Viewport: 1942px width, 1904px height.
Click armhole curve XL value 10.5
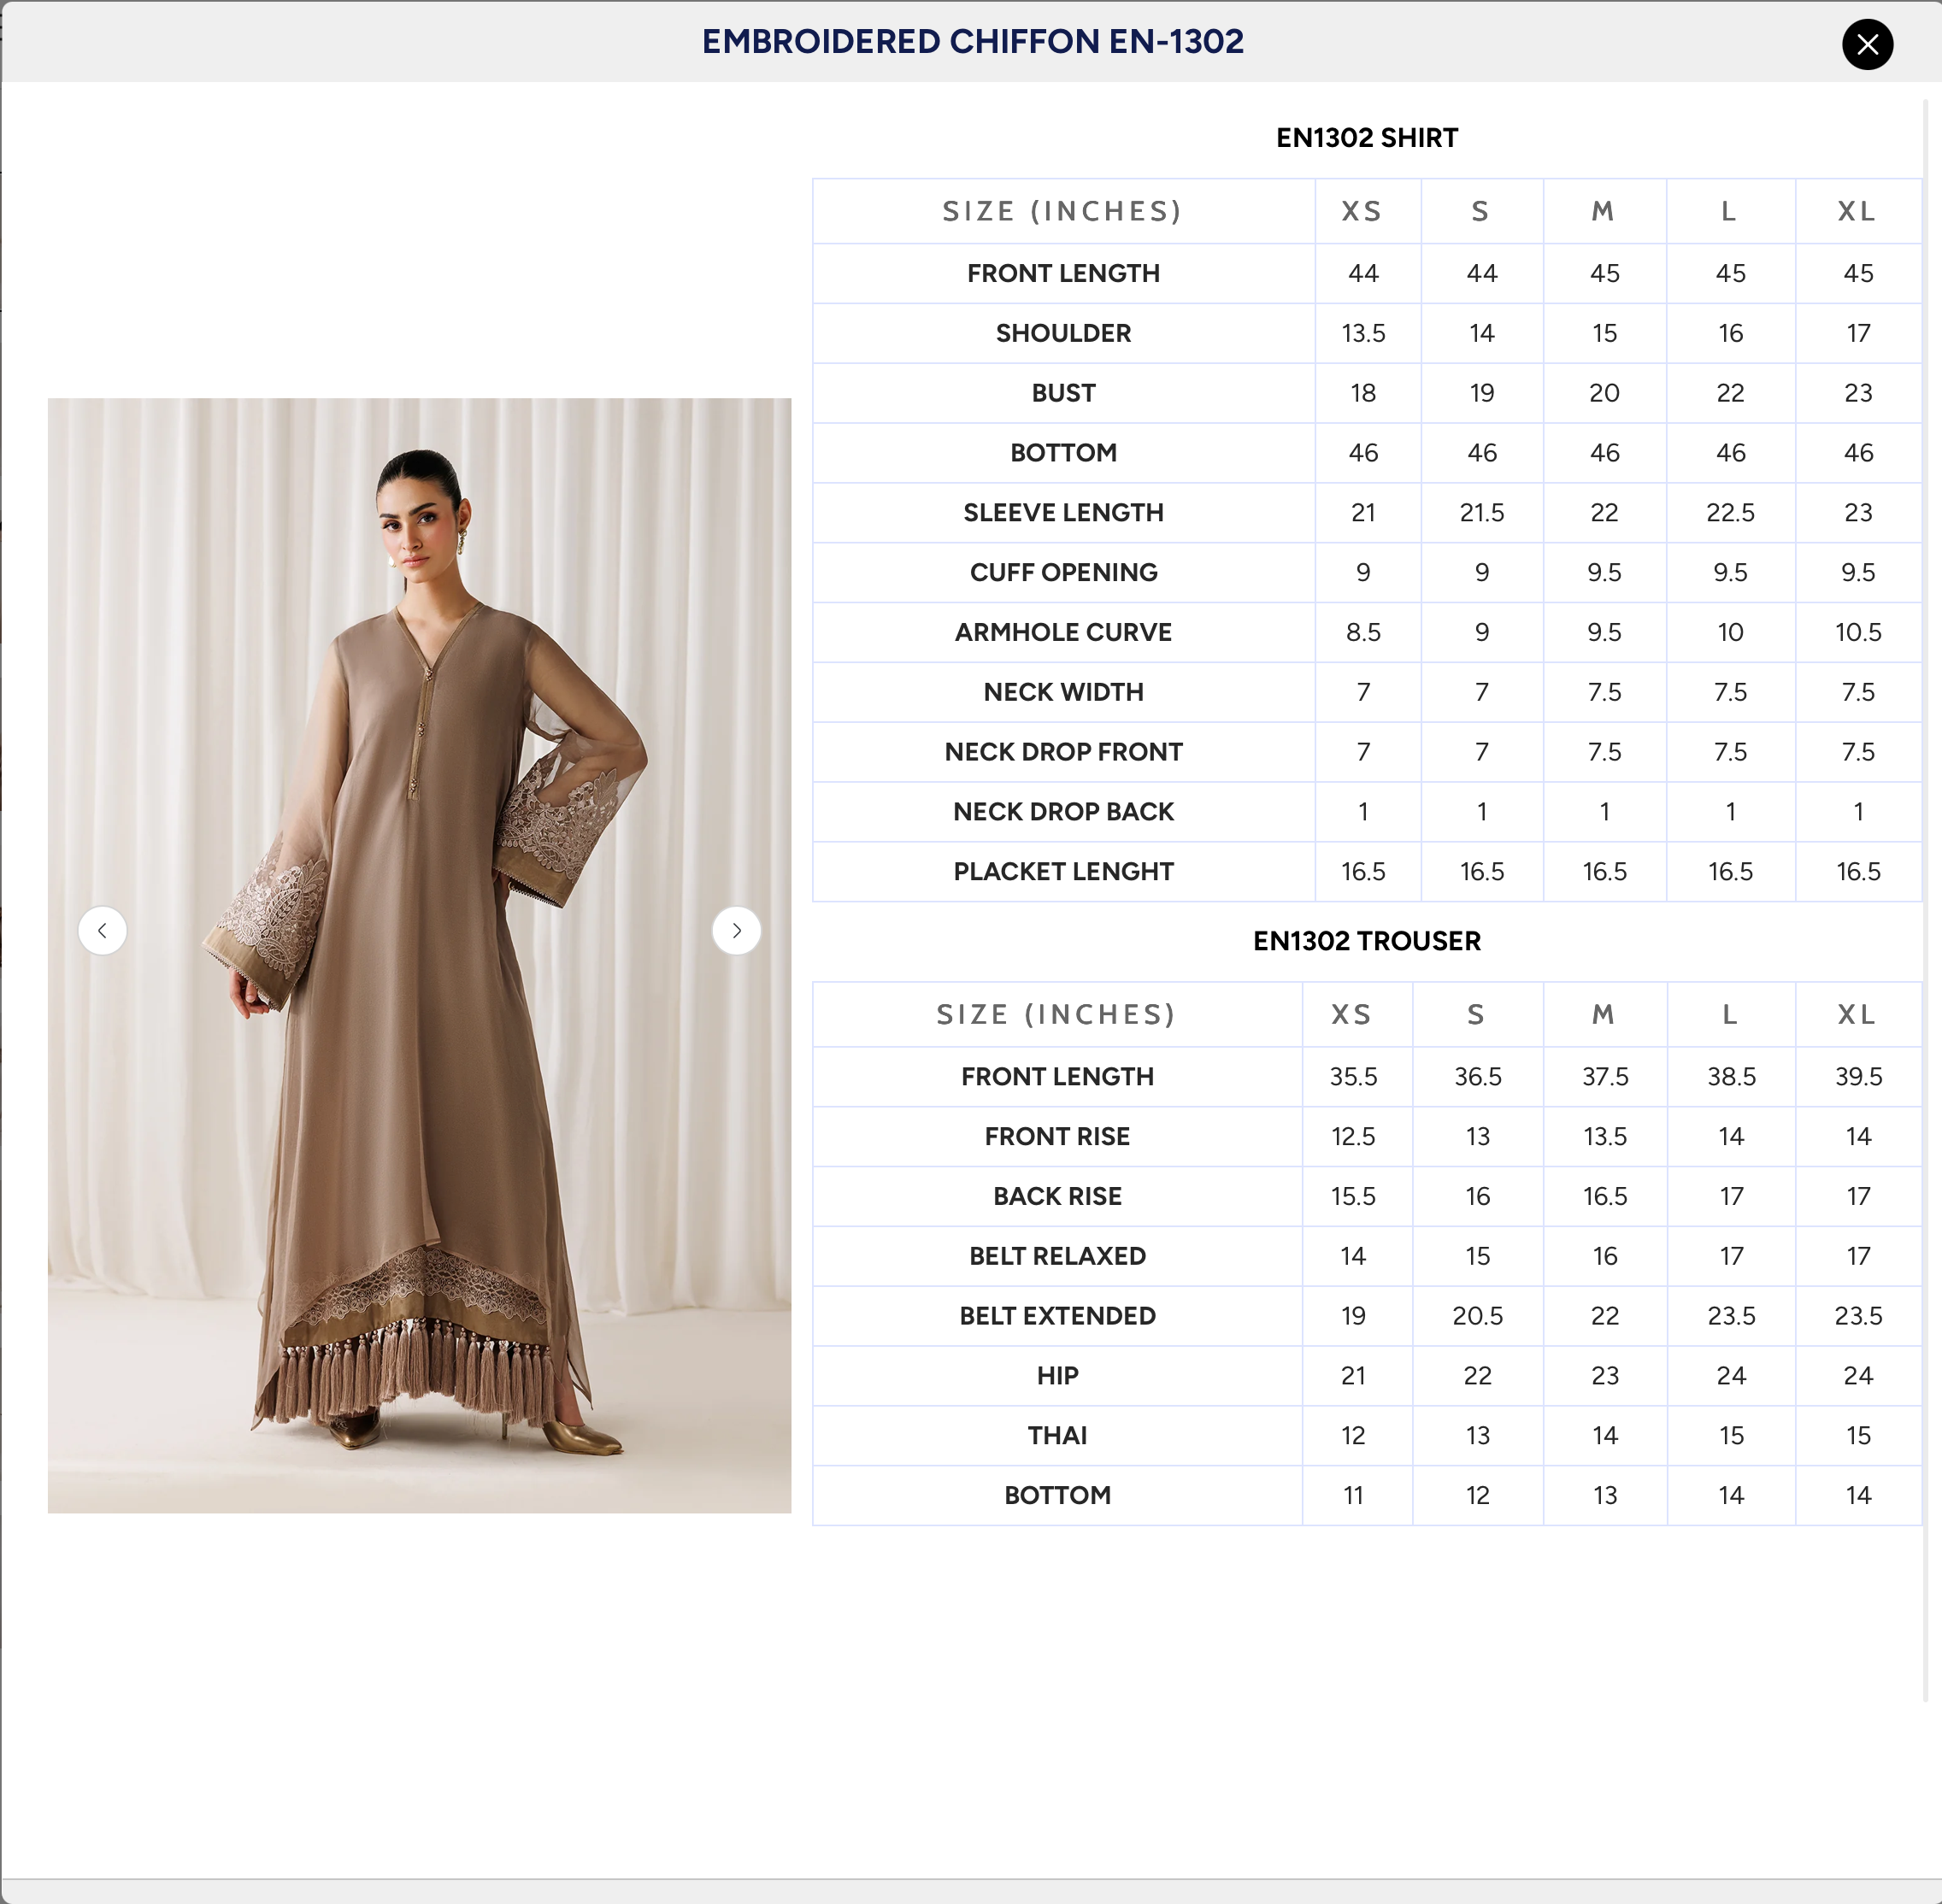pyautogui.click(x=1857, y=633)
